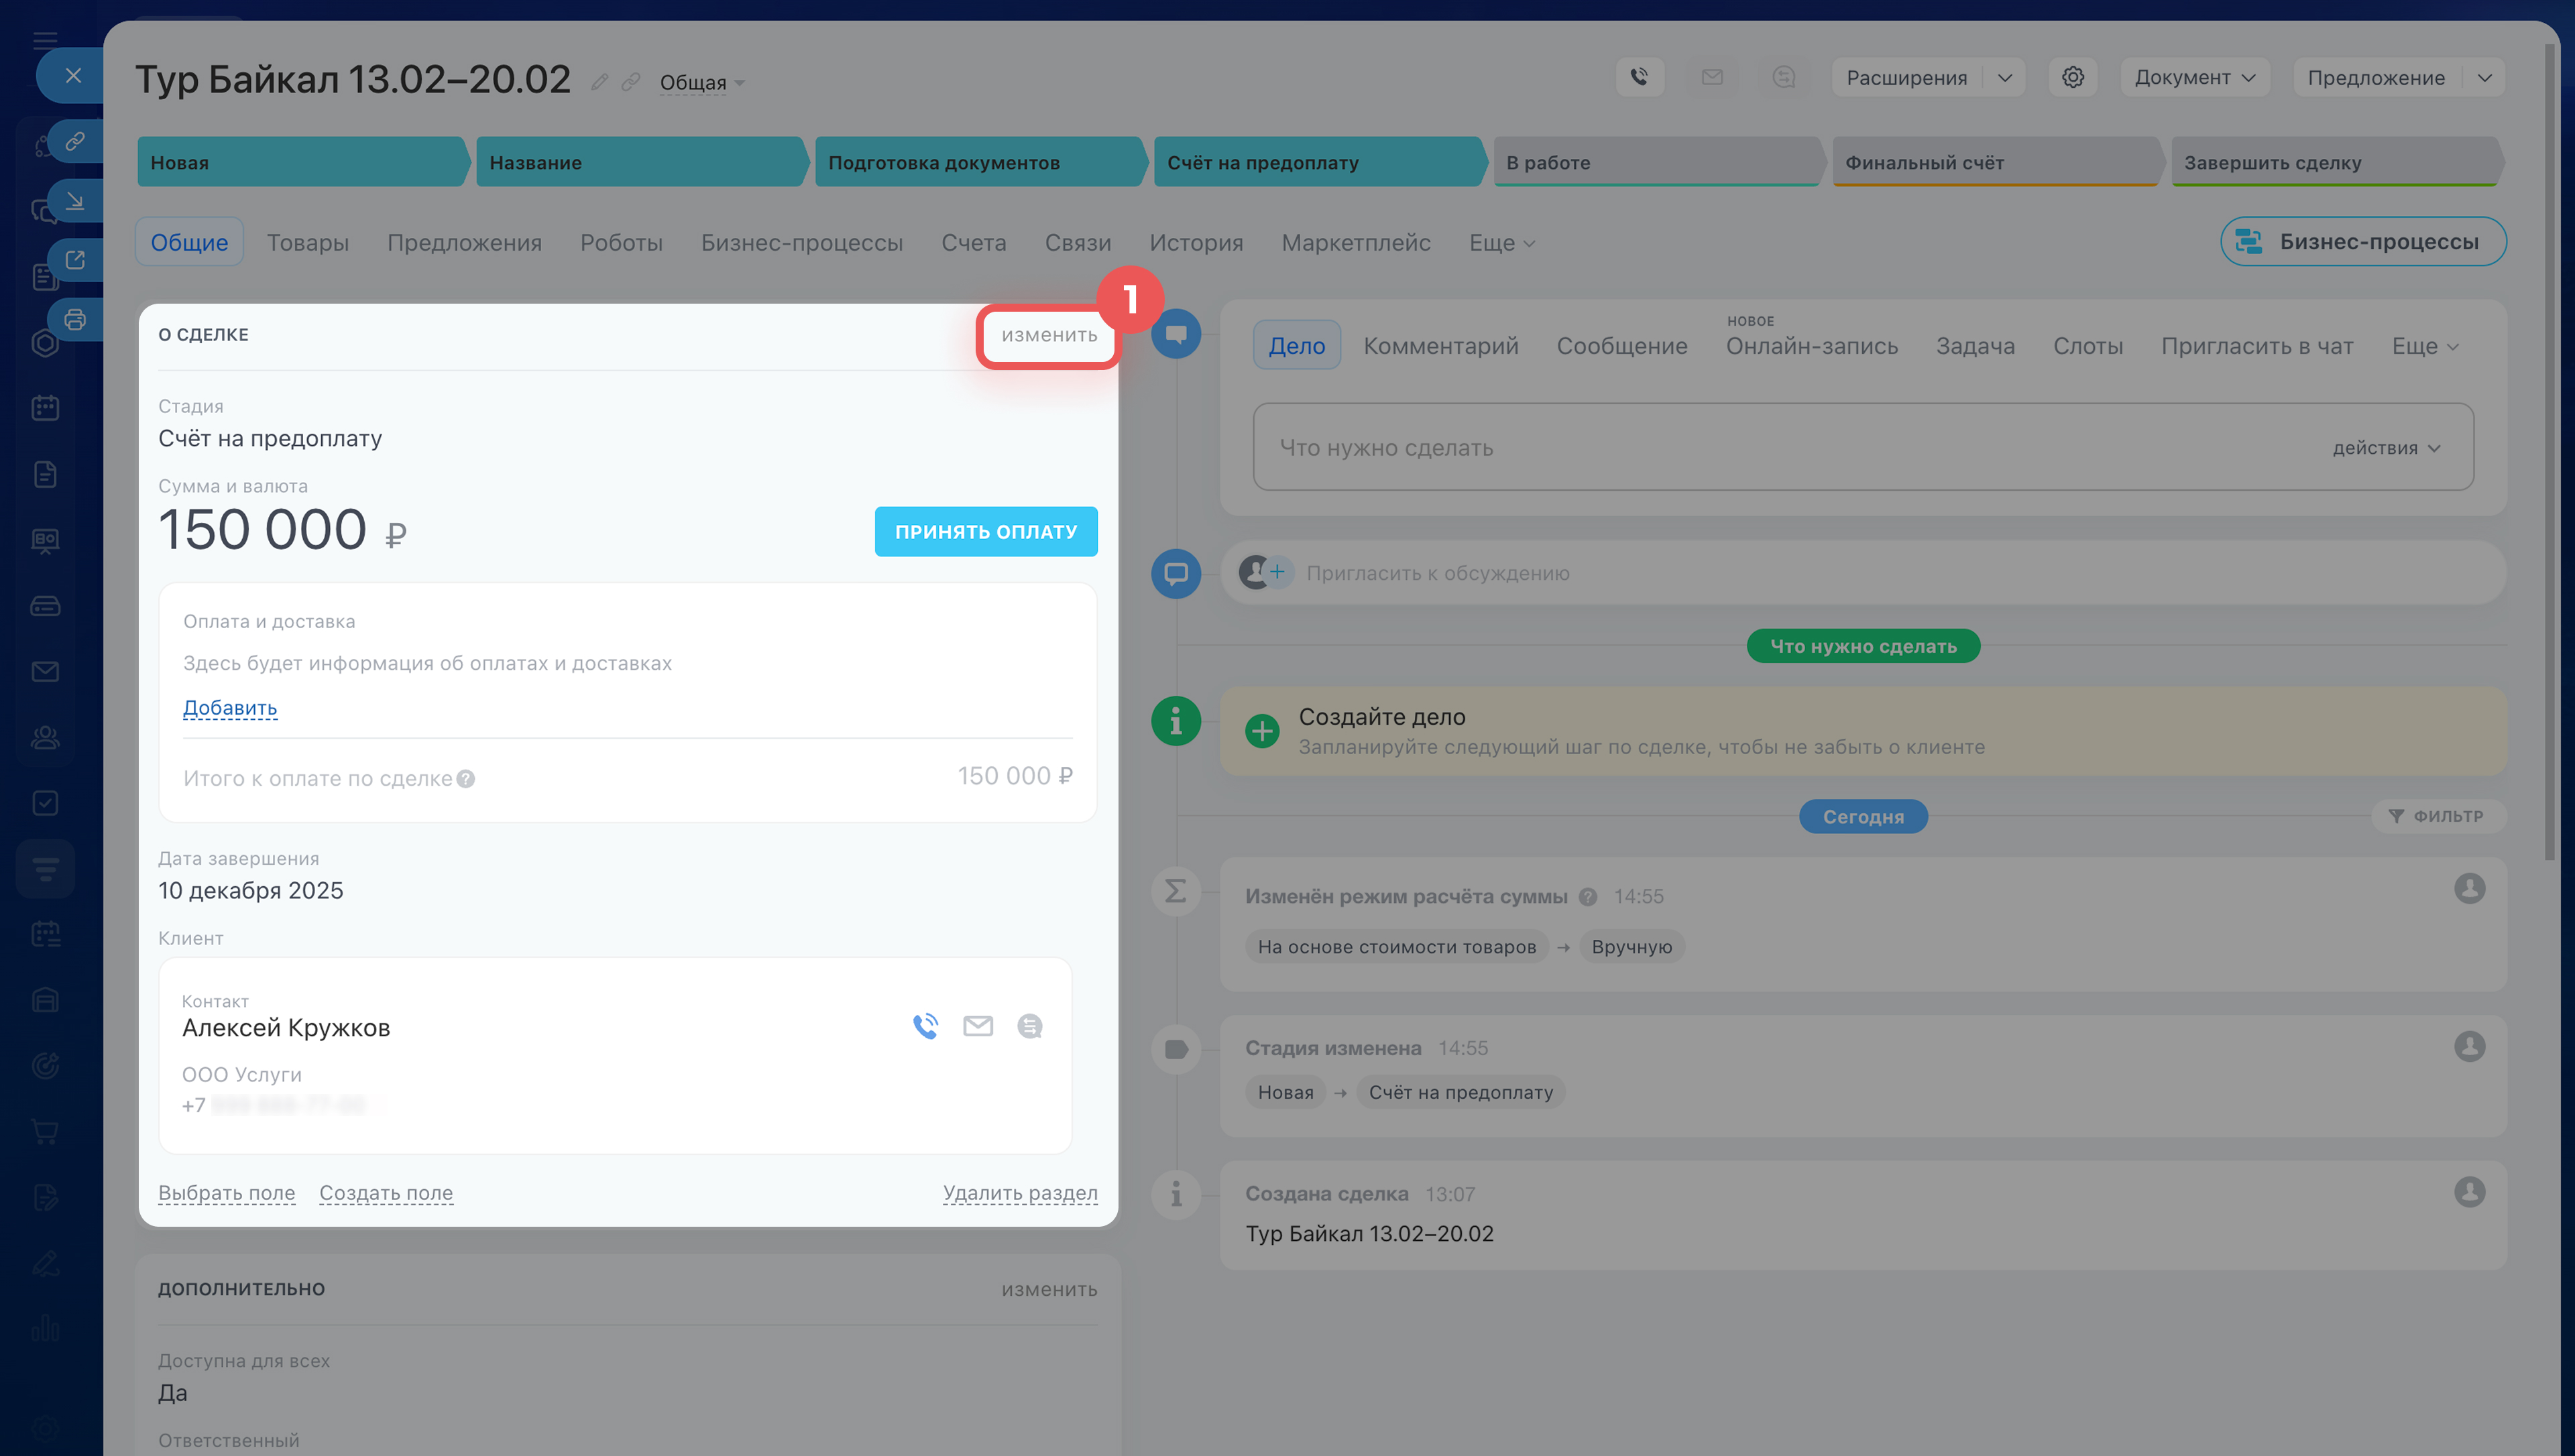Screen dimensions: 2575x1456
Task: Click the Добавить link in payment block
Action: pyautogui.click(x=230, y=708)
